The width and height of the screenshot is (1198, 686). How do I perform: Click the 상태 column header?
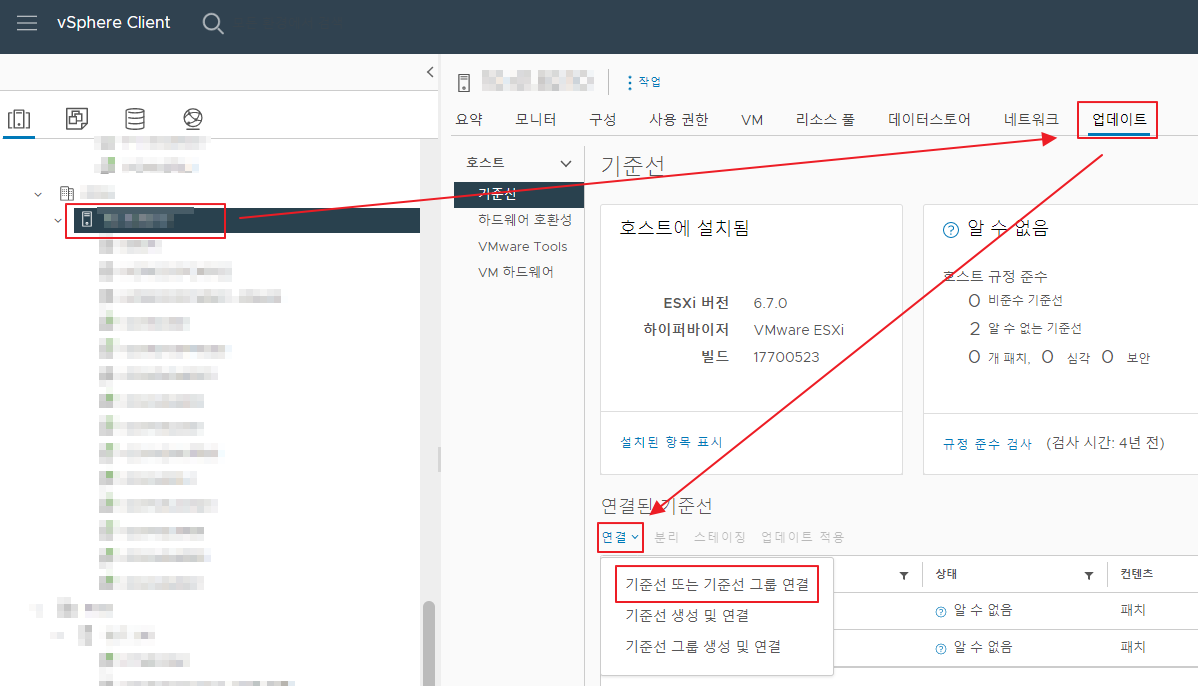click(947, 574)
